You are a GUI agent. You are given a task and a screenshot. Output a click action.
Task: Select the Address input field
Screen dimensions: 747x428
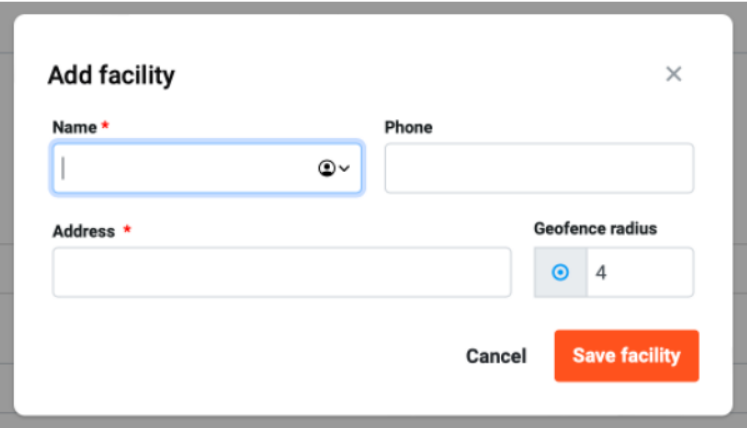282,272
